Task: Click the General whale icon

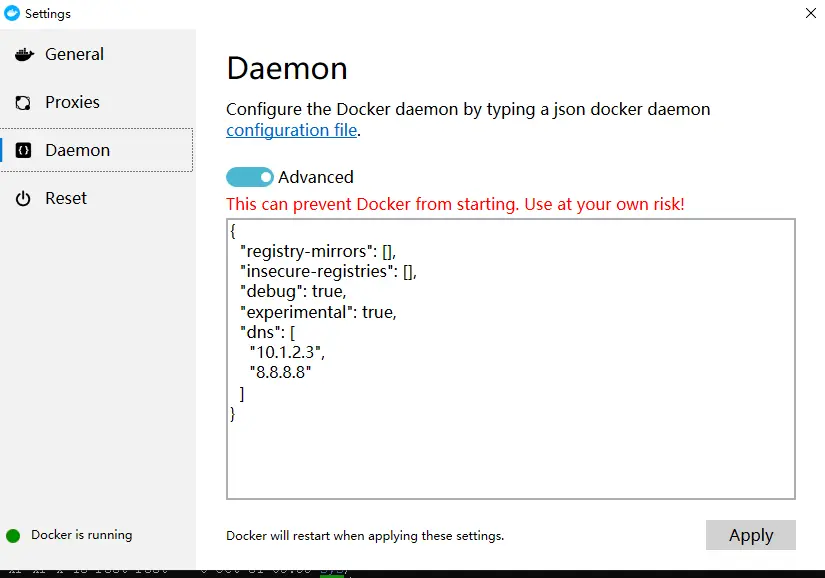Action: tap(24, 54)
